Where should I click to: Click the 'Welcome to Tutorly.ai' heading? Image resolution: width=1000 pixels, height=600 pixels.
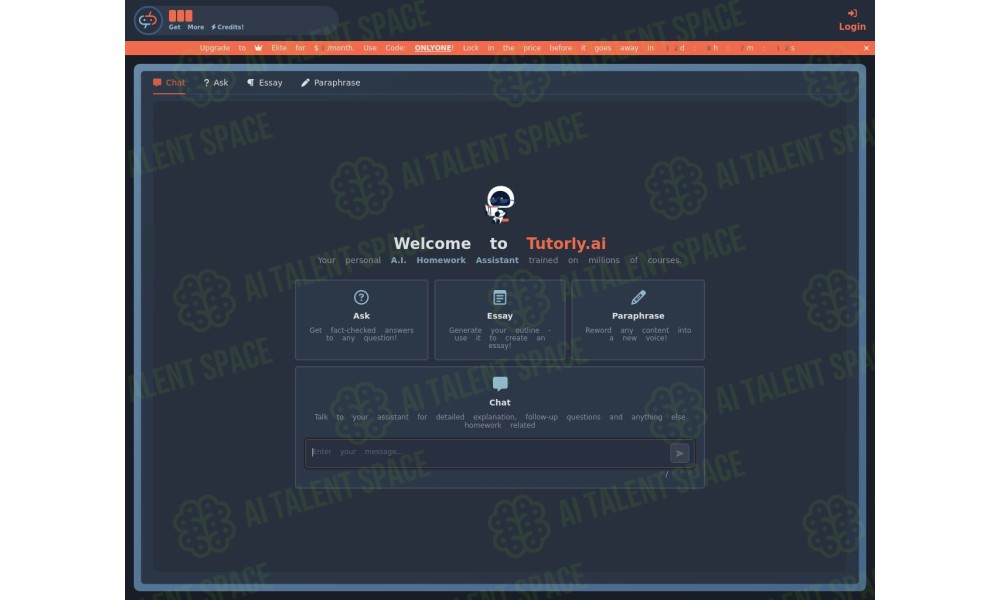(x=500, y=244)
